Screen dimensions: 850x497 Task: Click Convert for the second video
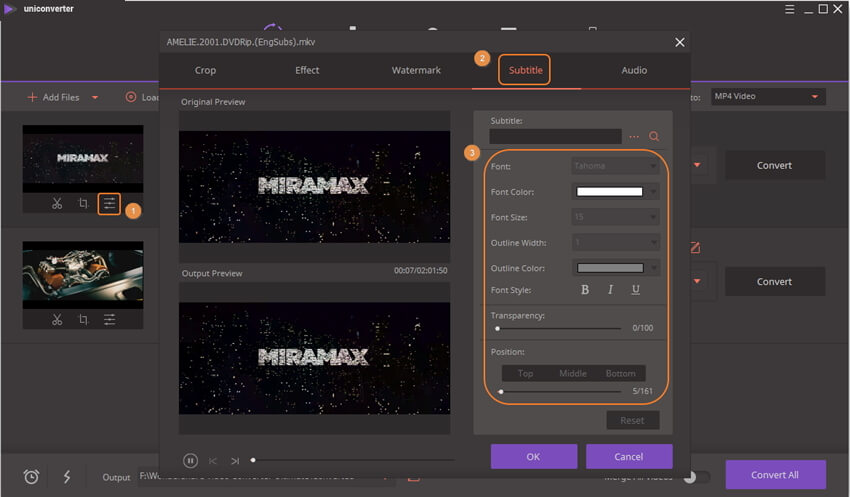tap(775, 281)
